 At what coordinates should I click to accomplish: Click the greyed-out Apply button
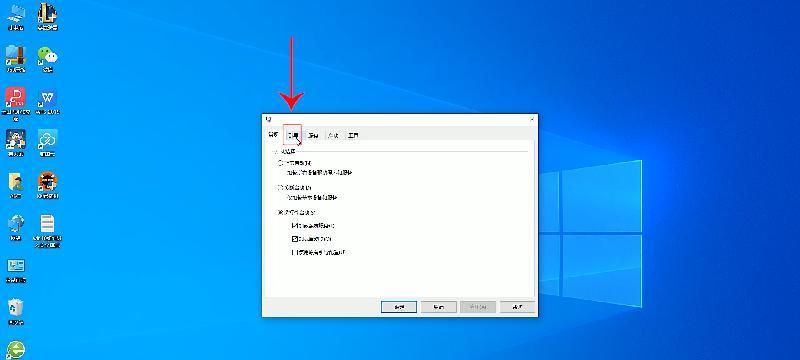(x=478, y=307)
